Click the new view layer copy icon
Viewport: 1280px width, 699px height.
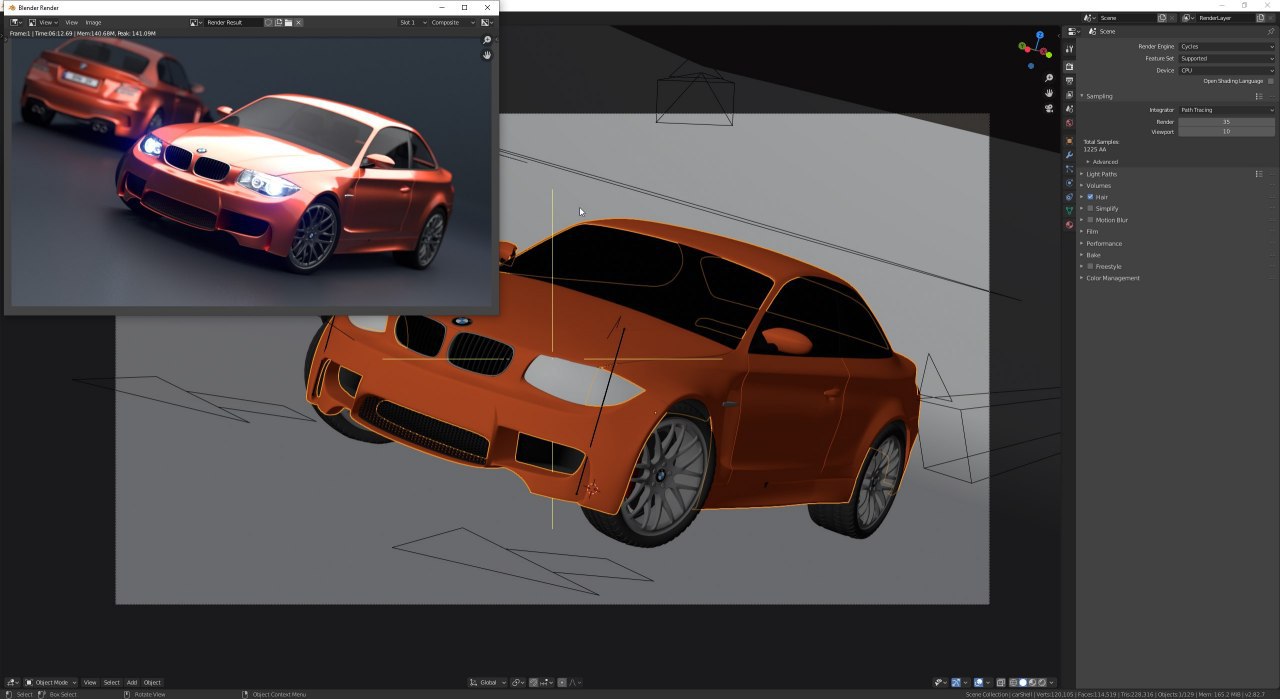[1260, 18]
